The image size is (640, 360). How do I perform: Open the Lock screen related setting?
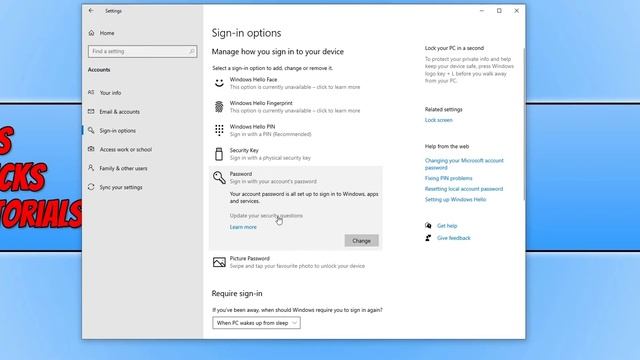(x=438, y=120)
